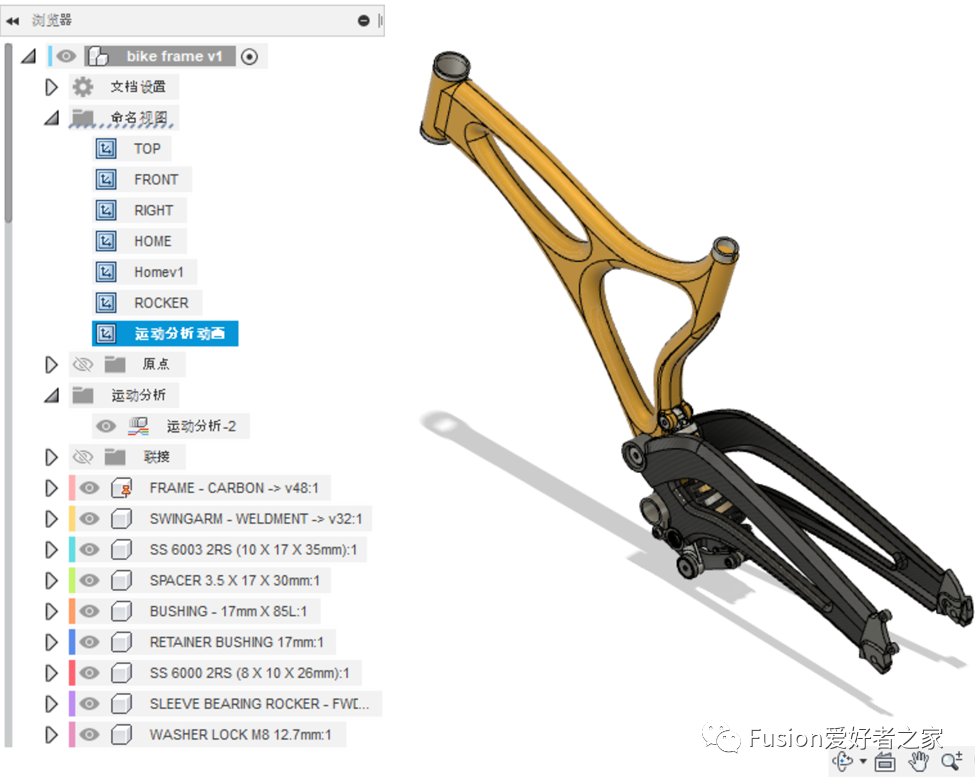The image size is (975, 781).
Task: Hide SS 6003 2RS via eye icon
Action: (90, 550)
